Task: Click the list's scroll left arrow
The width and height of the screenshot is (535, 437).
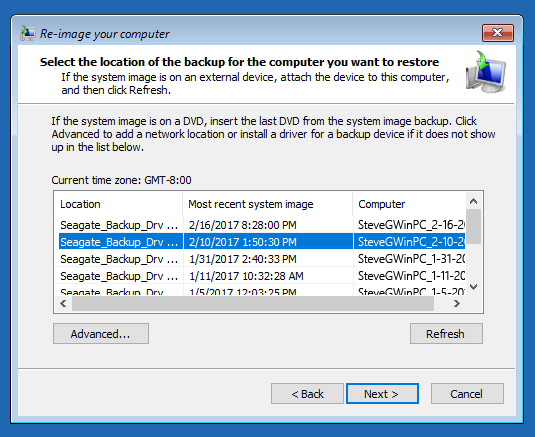Action: pos(63,303)
